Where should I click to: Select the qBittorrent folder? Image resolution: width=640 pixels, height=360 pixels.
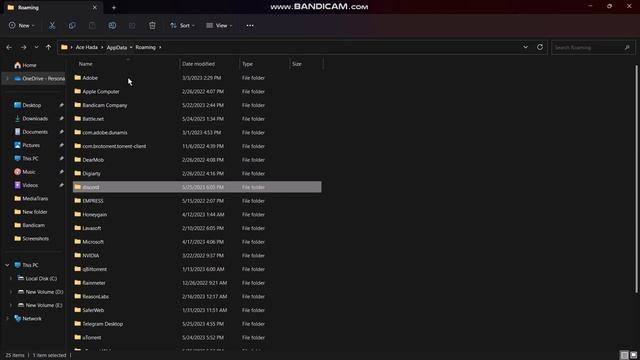(x=197, y=269)
